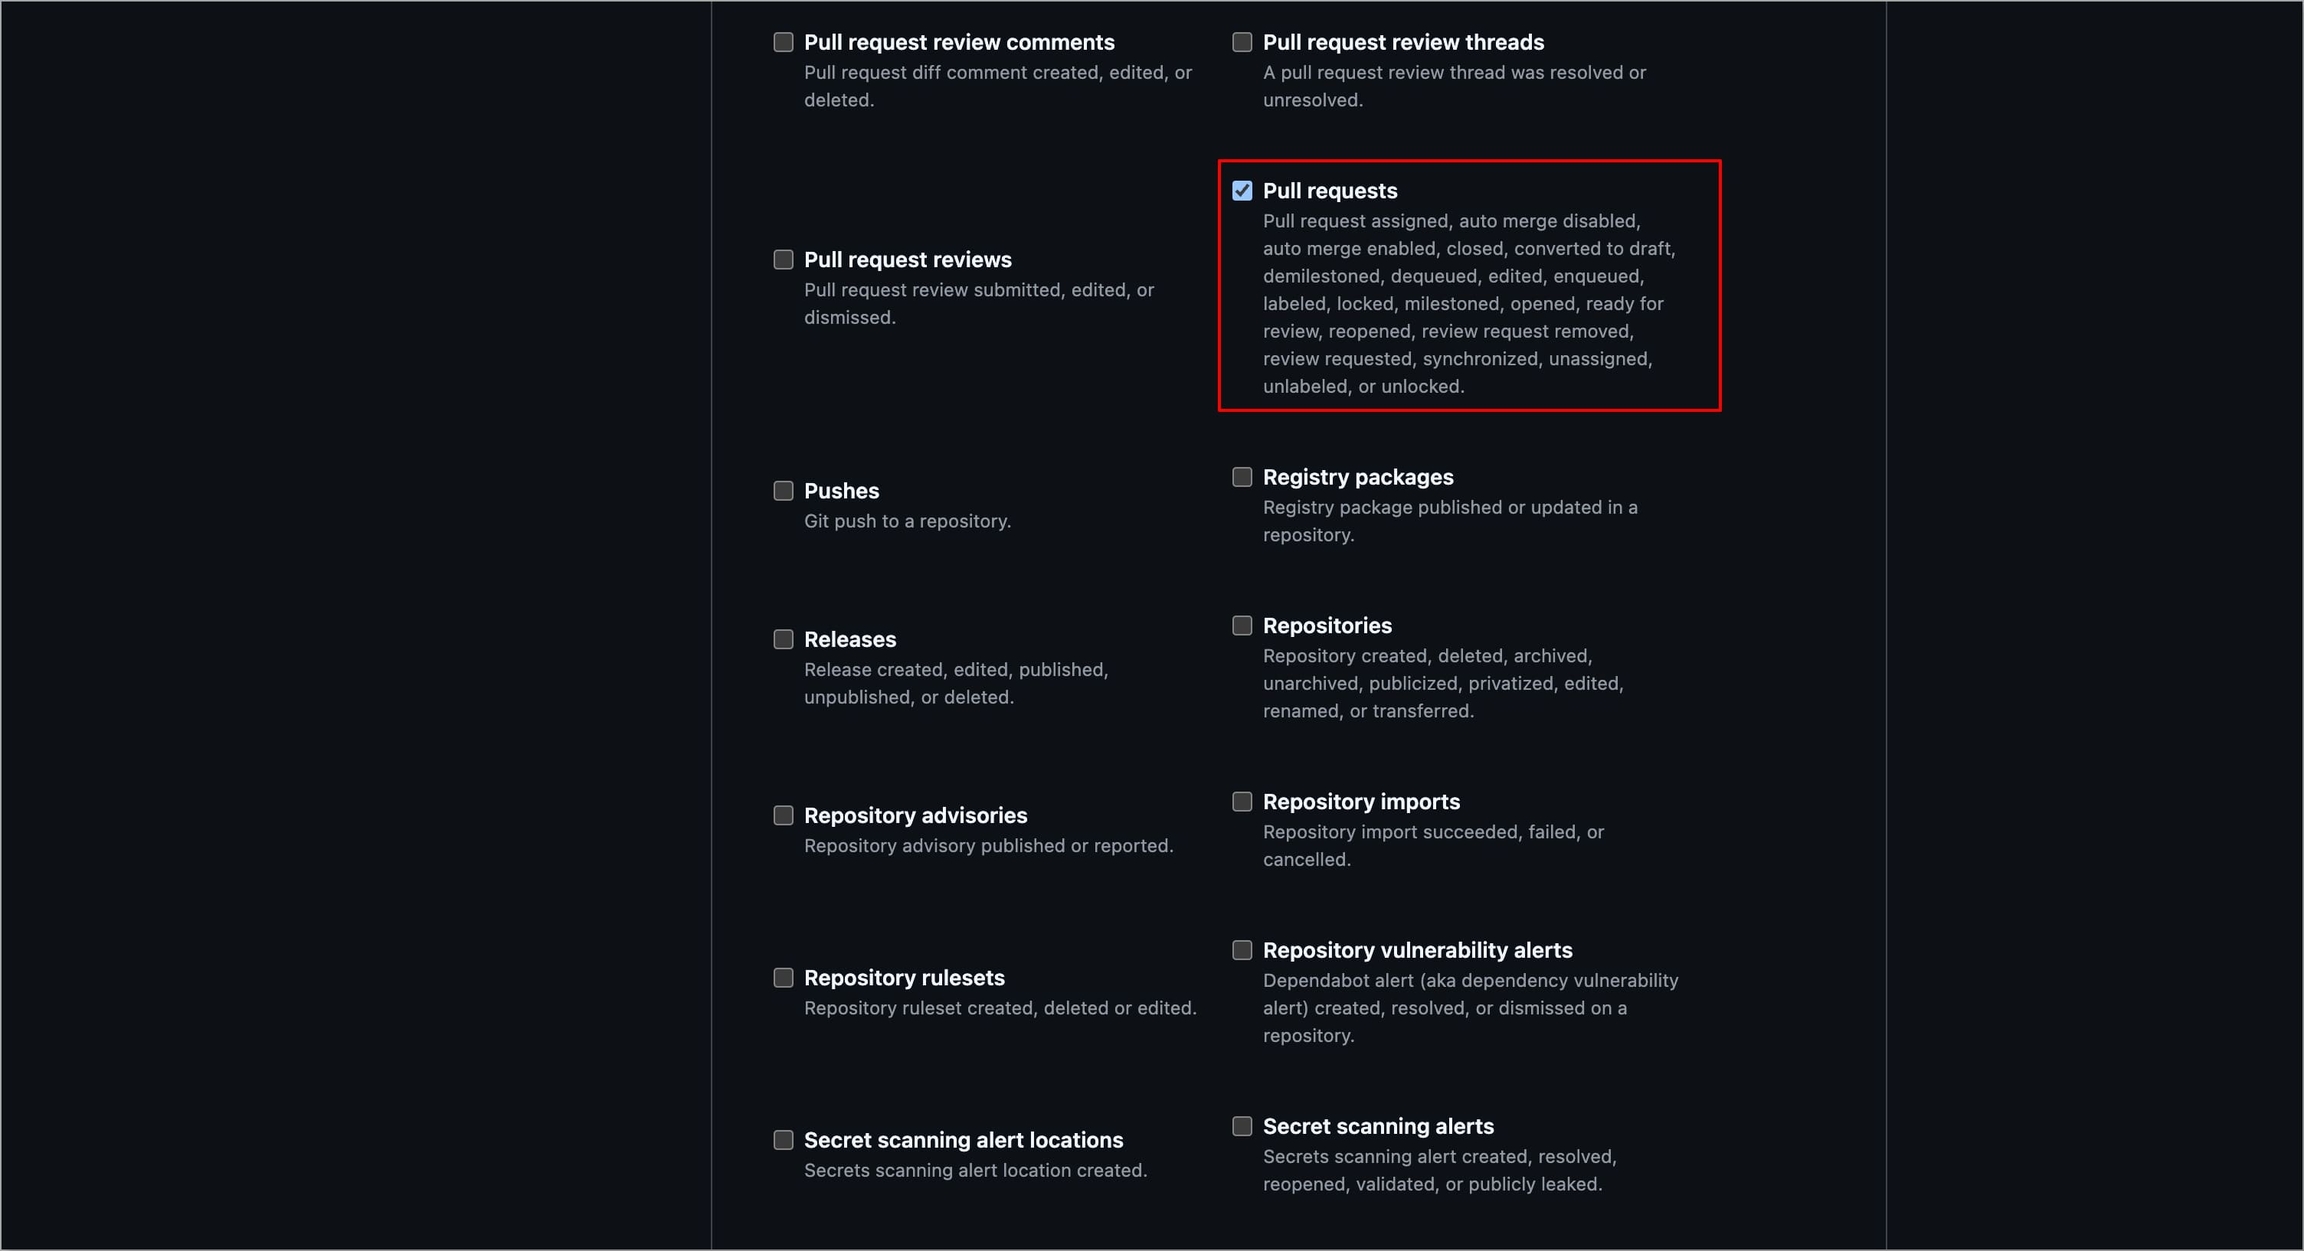Check the Repository imports checkbox

coord(1242,802)
